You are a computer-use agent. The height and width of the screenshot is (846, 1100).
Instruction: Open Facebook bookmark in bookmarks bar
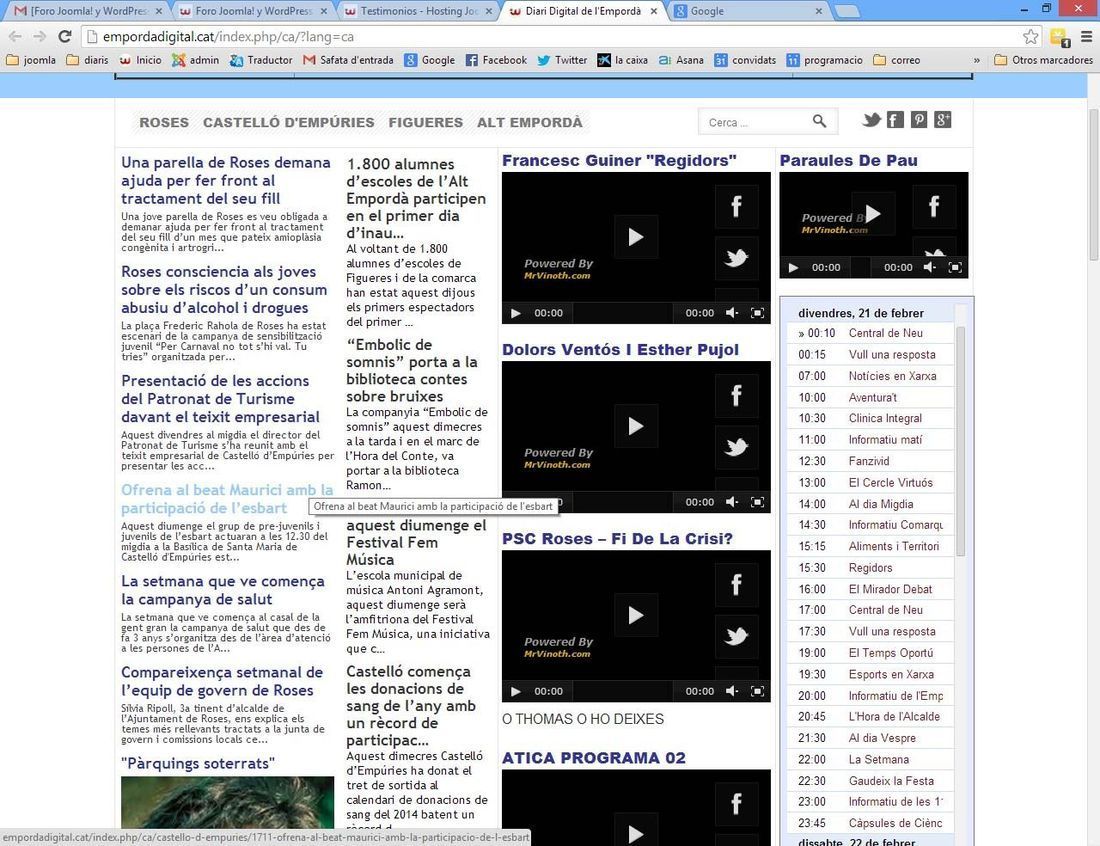click(496, 60)
